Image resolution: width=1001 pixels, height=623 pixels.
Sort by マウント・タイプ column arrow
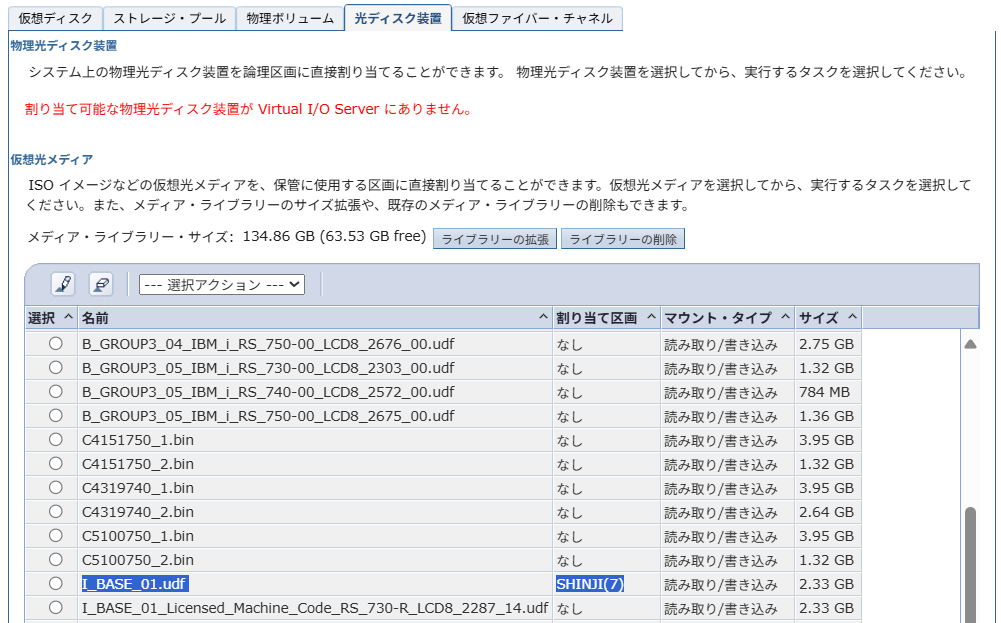pos(785,317)
